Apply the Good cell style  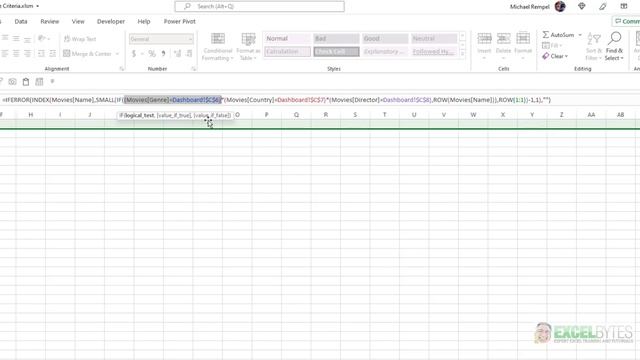[x=385, y=38]
